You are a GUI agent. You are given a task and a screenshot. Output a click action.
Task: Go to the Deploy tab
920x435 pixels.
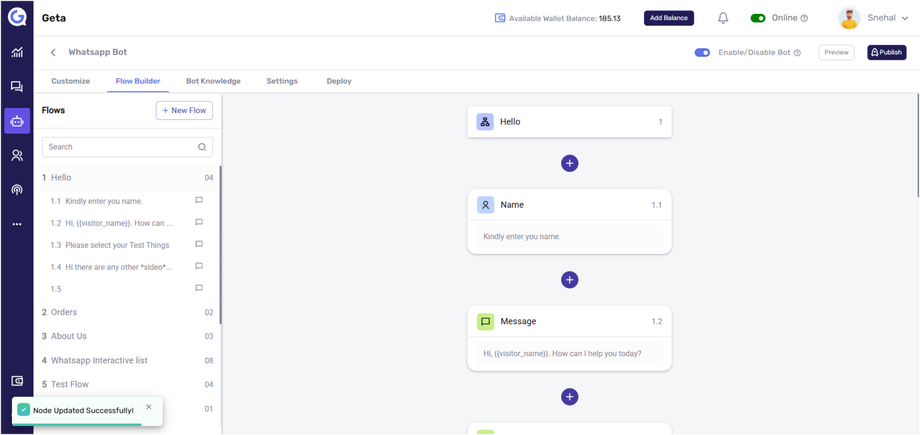(x=339, y=81)
